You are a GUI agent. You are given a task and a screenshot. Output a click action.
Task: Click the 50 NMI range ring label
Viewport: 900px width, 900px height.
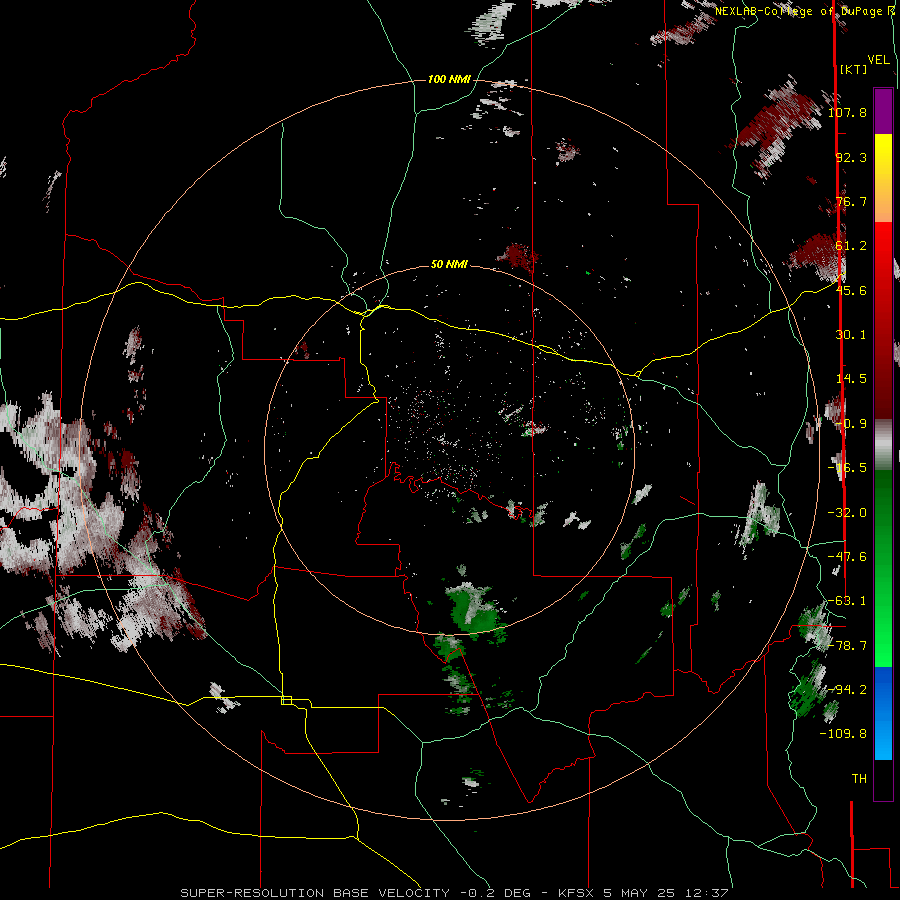449,265
